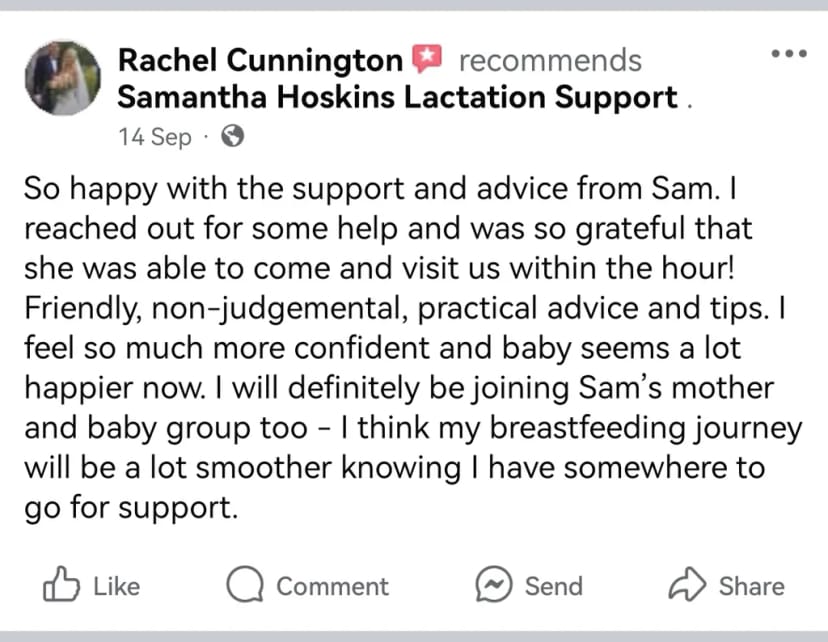Click the Share button text

tap(752, 587)
